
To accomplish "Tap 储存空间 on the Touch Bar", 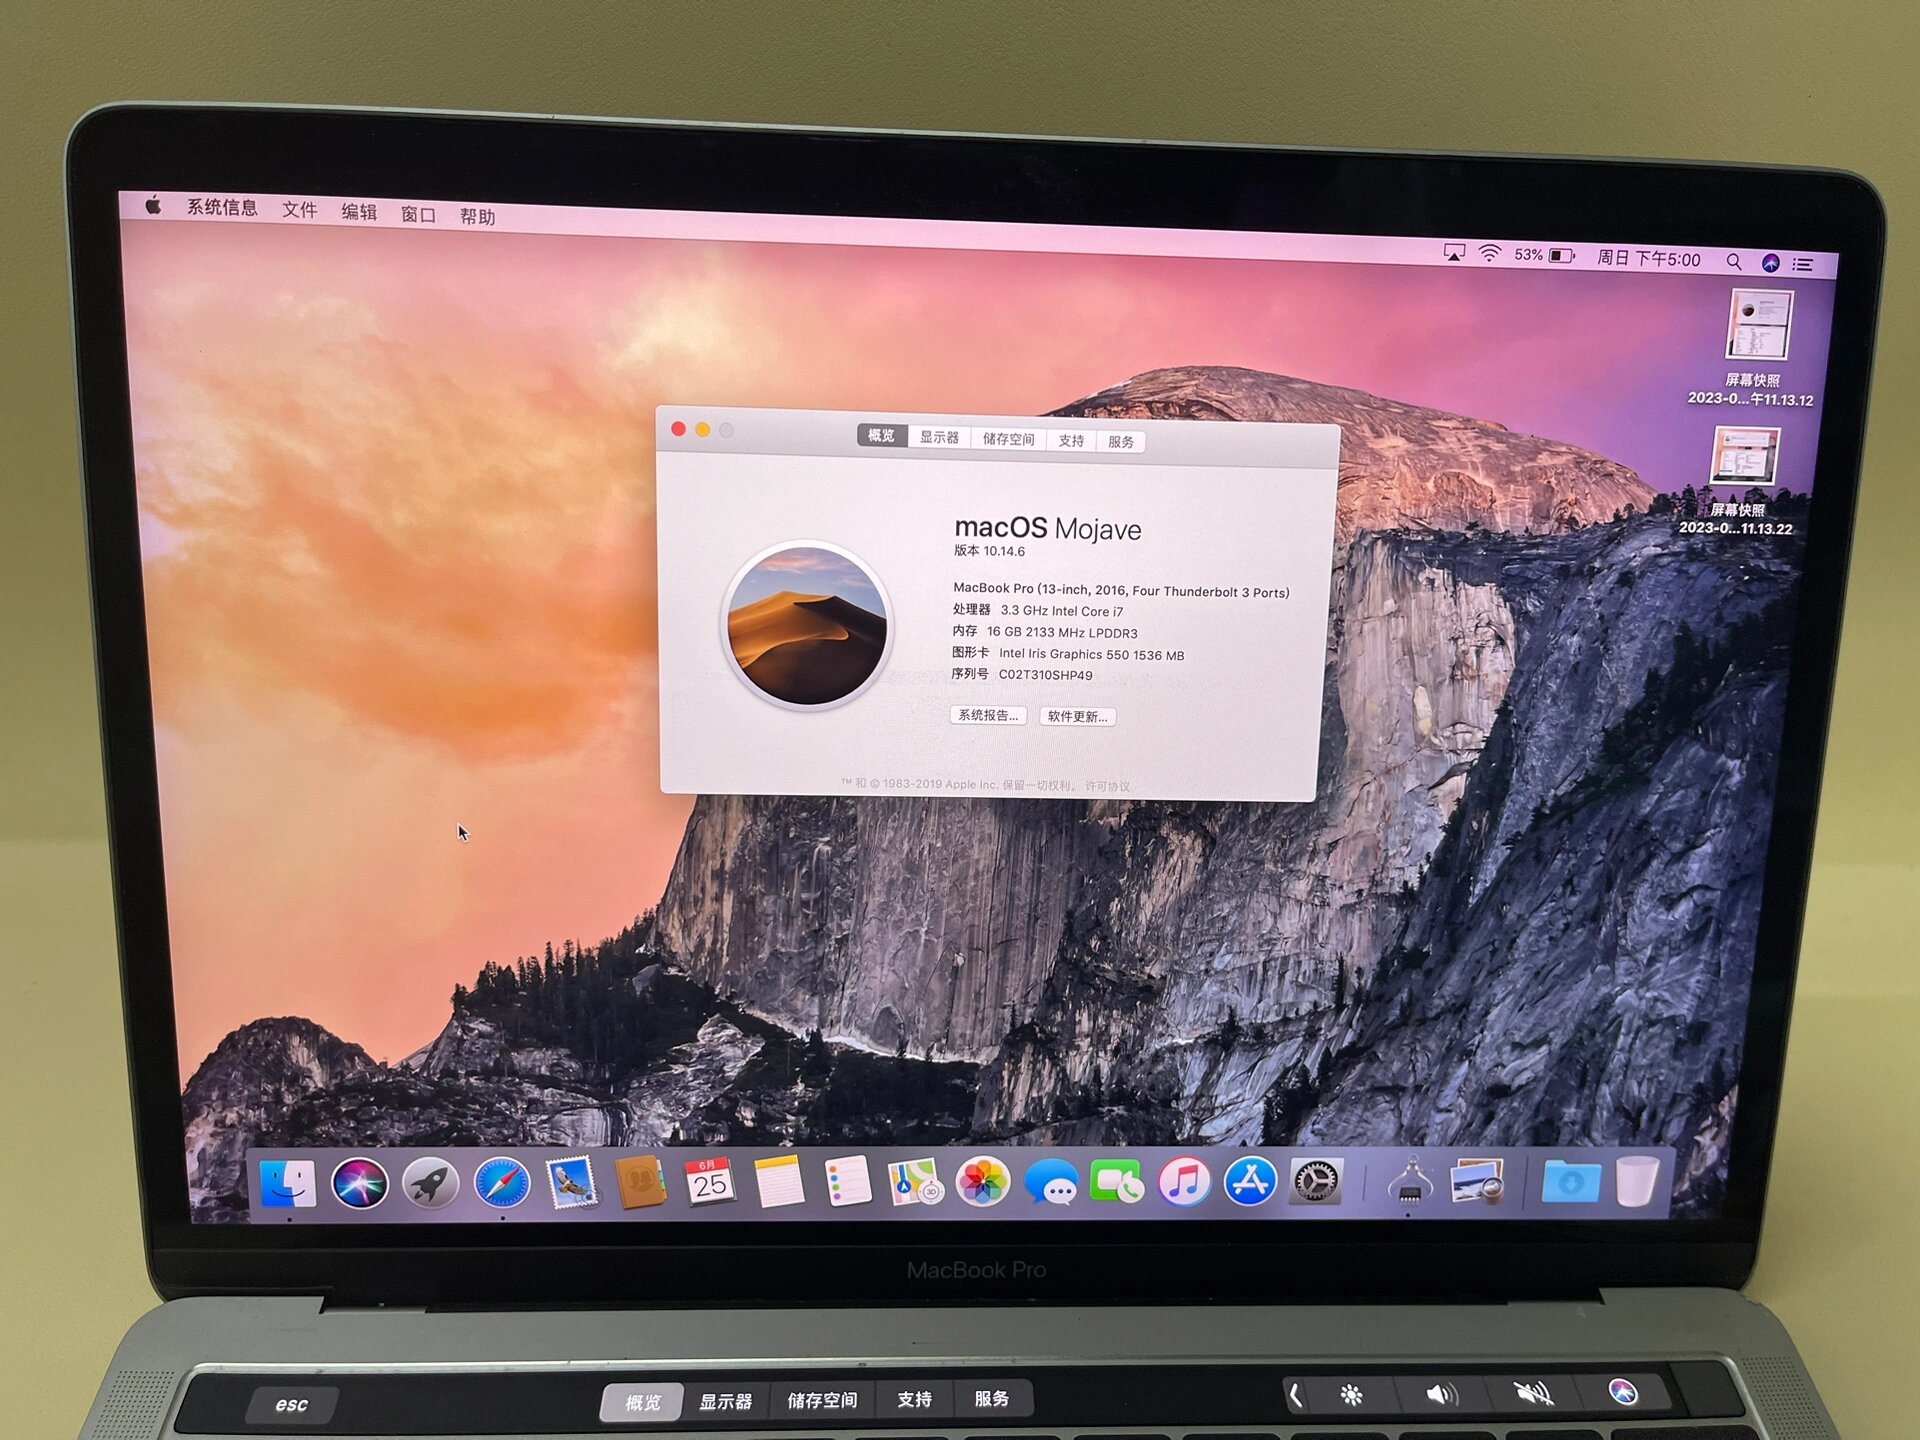I will click(822, 1400).
